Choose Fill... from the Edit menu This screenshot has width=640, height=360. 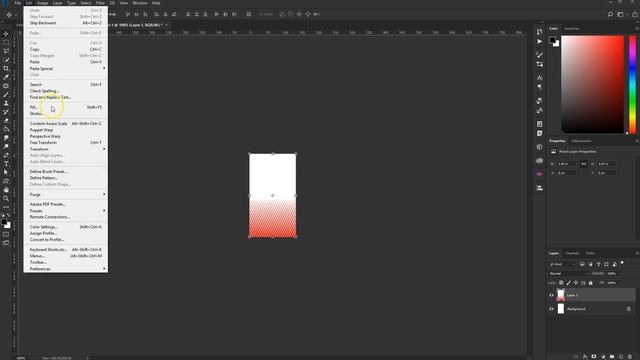(x=66, y=107)
